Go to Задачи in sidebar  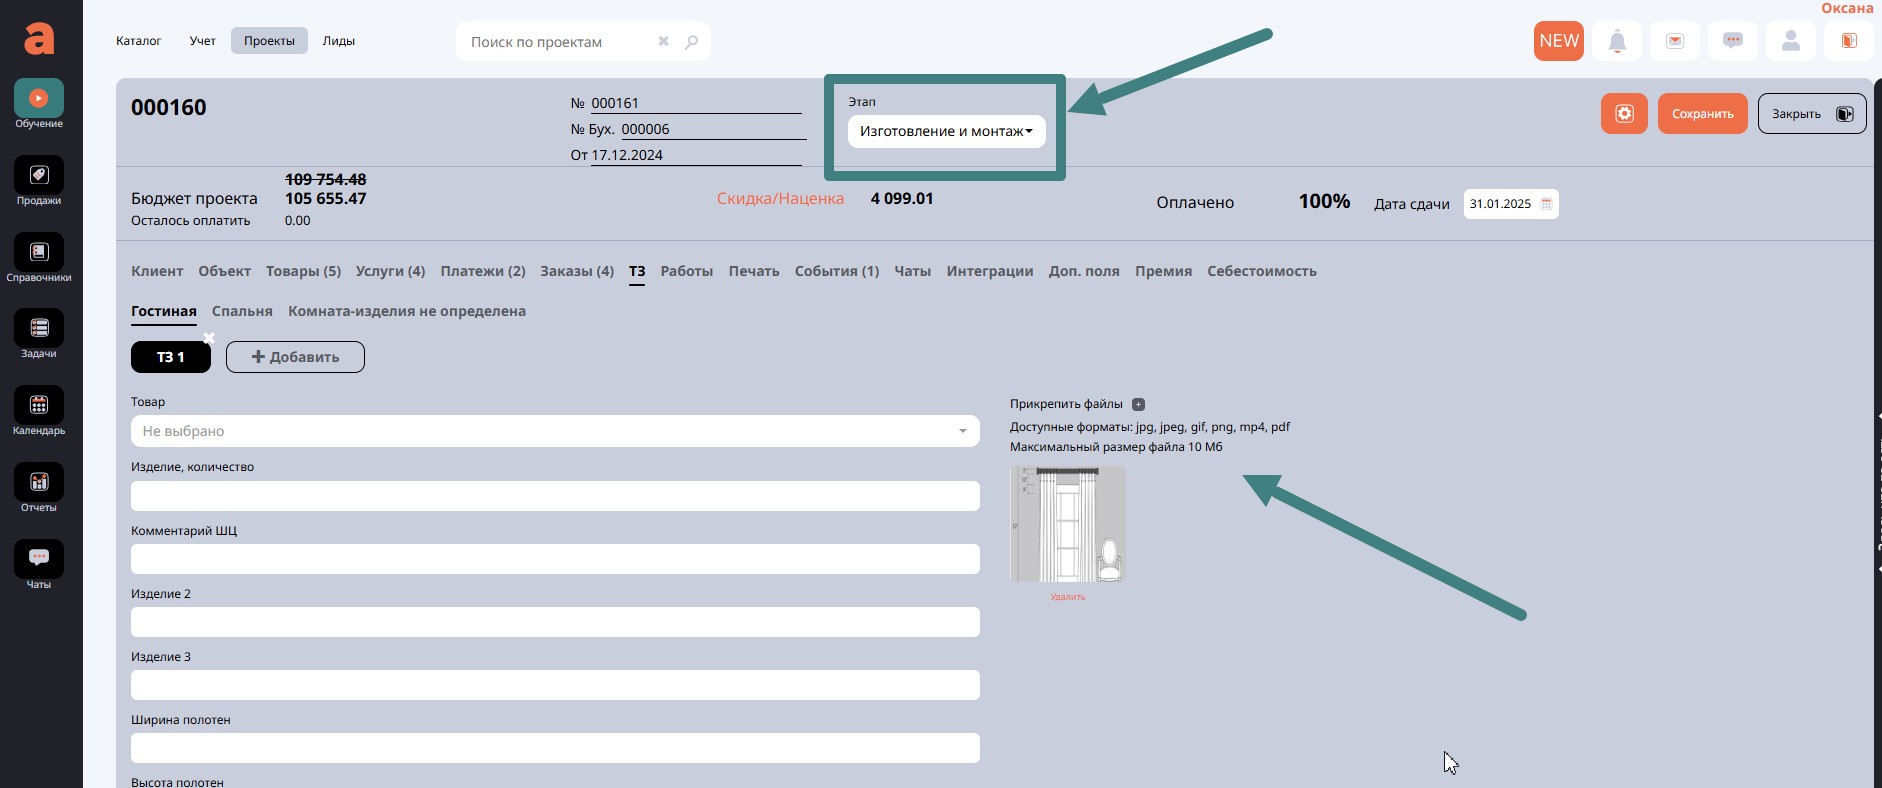(x=38, y=330)
